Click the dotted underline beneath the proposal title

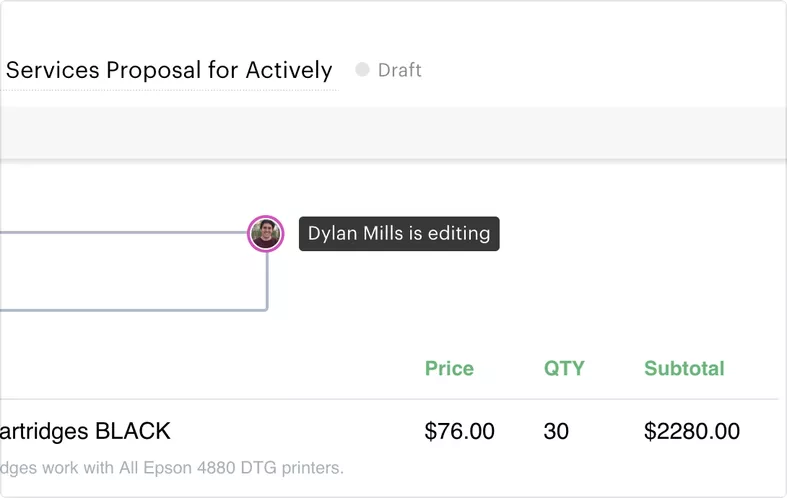click(x=169, y=90)
